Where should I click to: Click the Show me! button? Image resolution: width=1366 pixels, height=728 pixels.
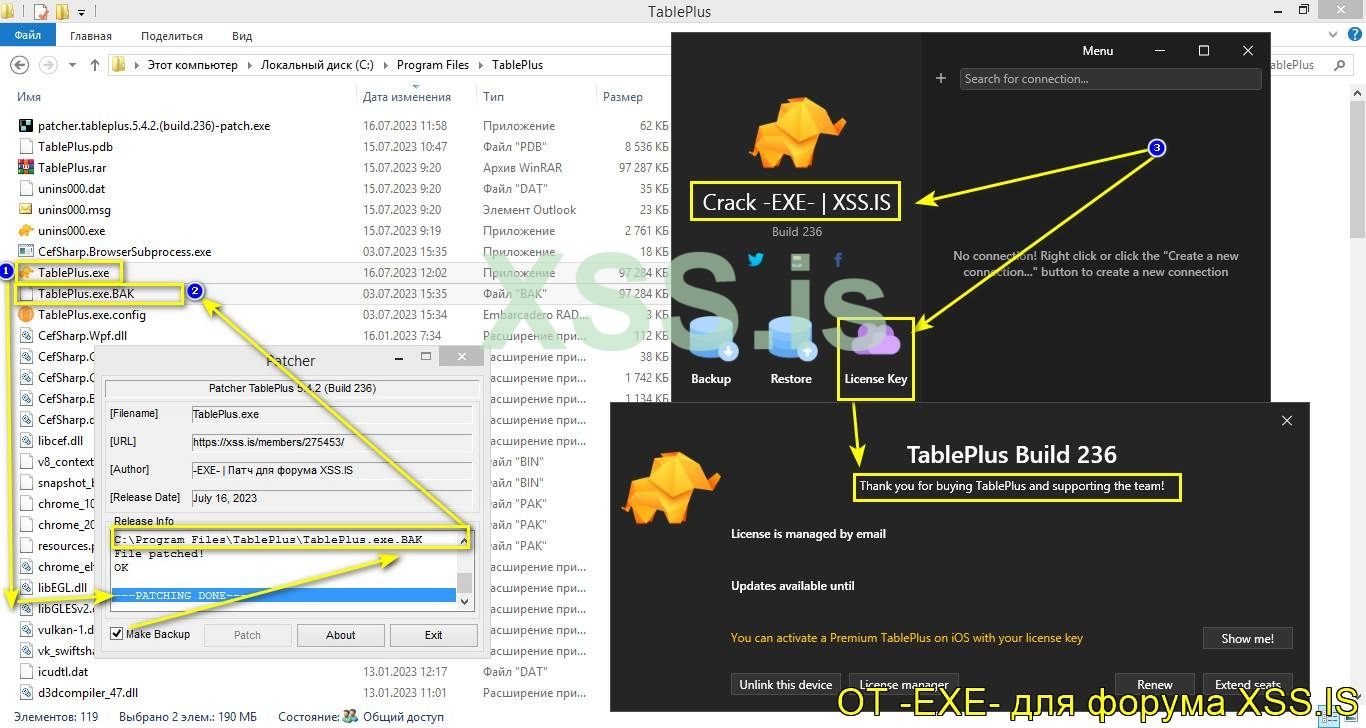1248,638
